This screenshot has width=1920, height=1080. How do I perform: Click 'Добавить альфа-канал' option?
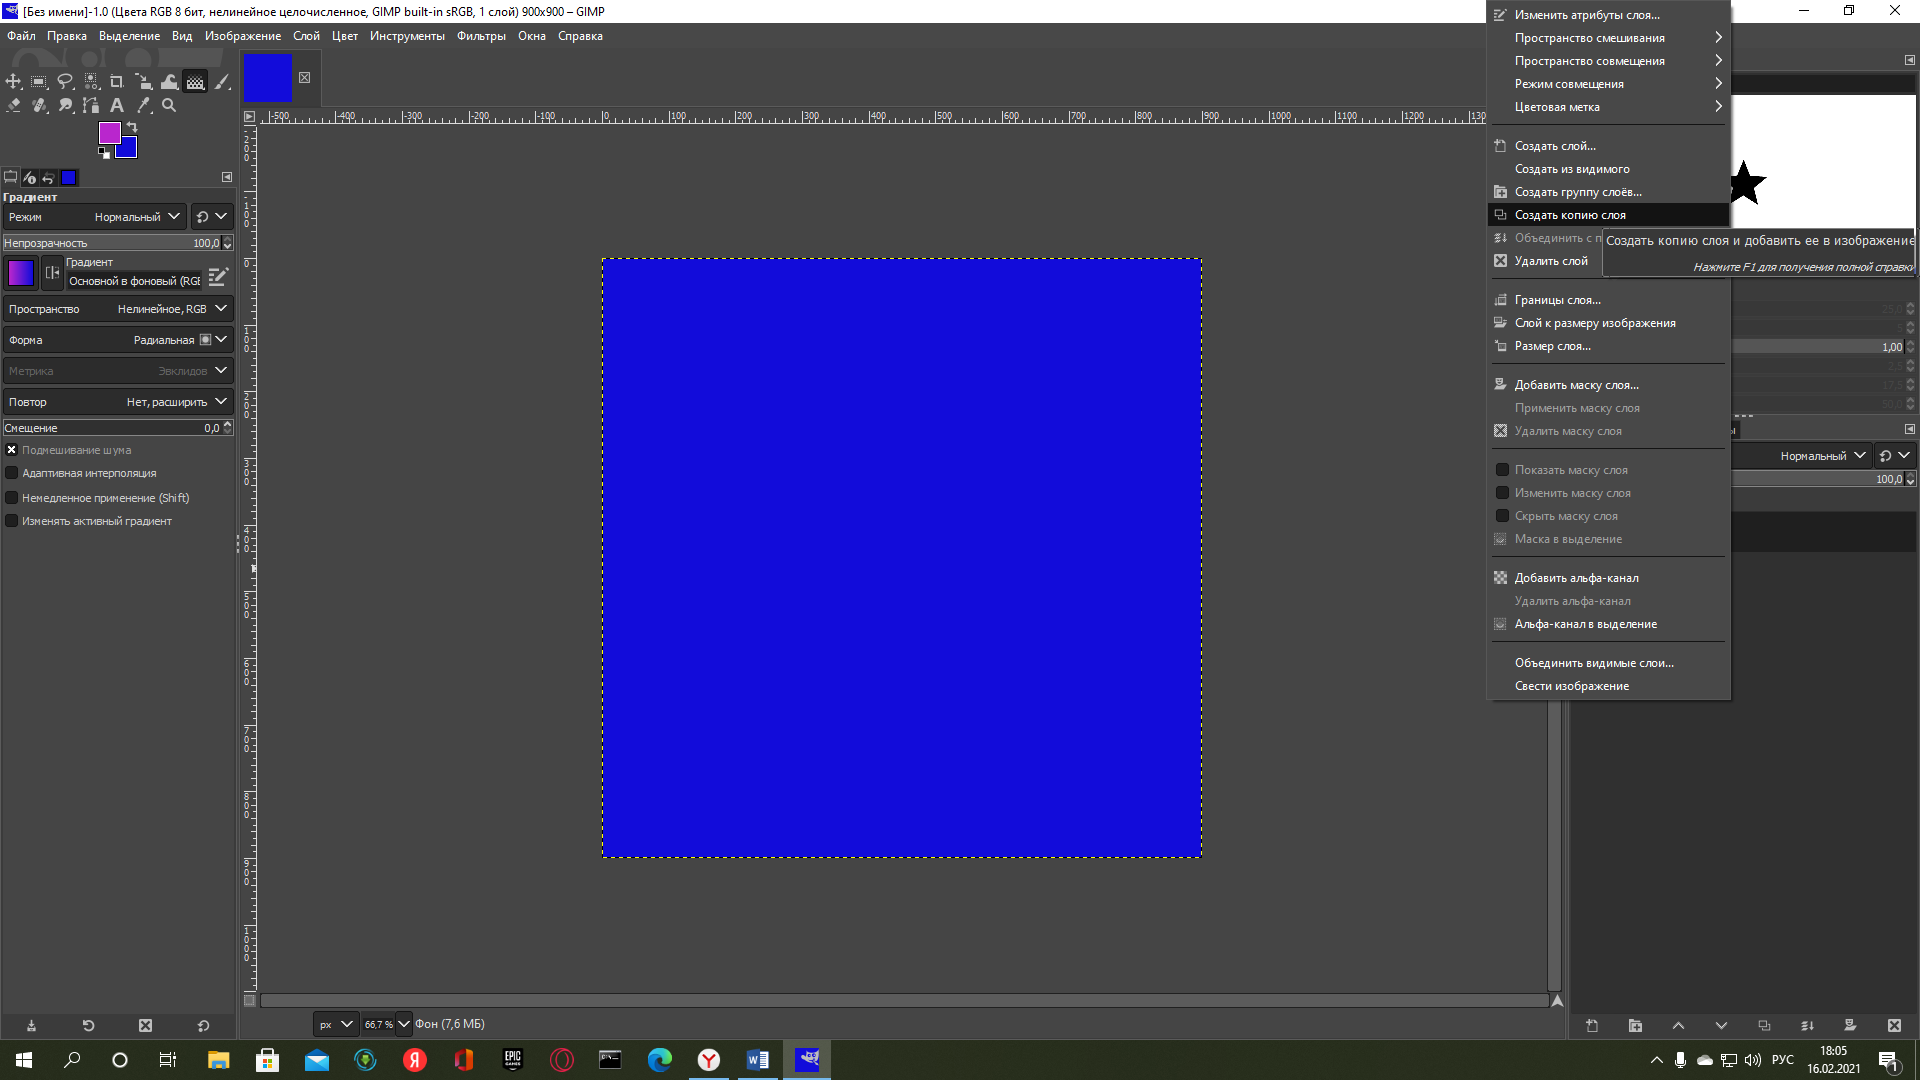click(1576, 576)
